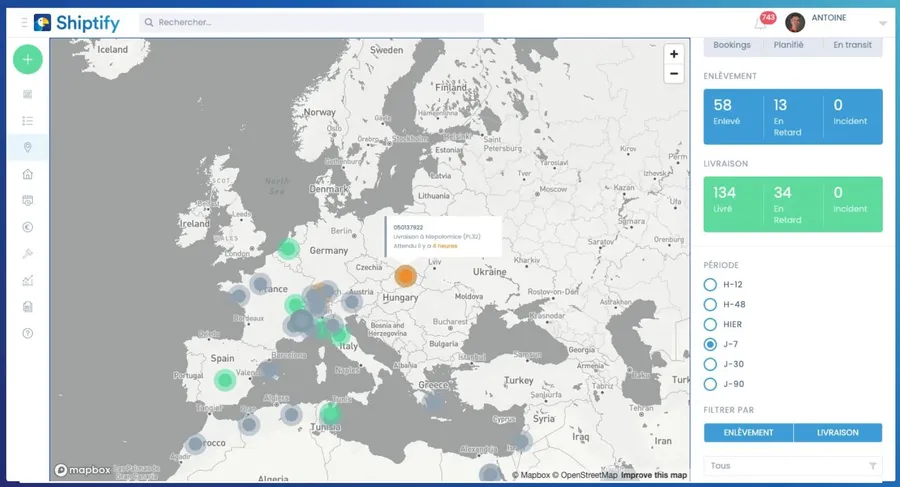The image size is (900, 487).
Task: Open the home sidebar icon
Action: click(x=28, y=174)
